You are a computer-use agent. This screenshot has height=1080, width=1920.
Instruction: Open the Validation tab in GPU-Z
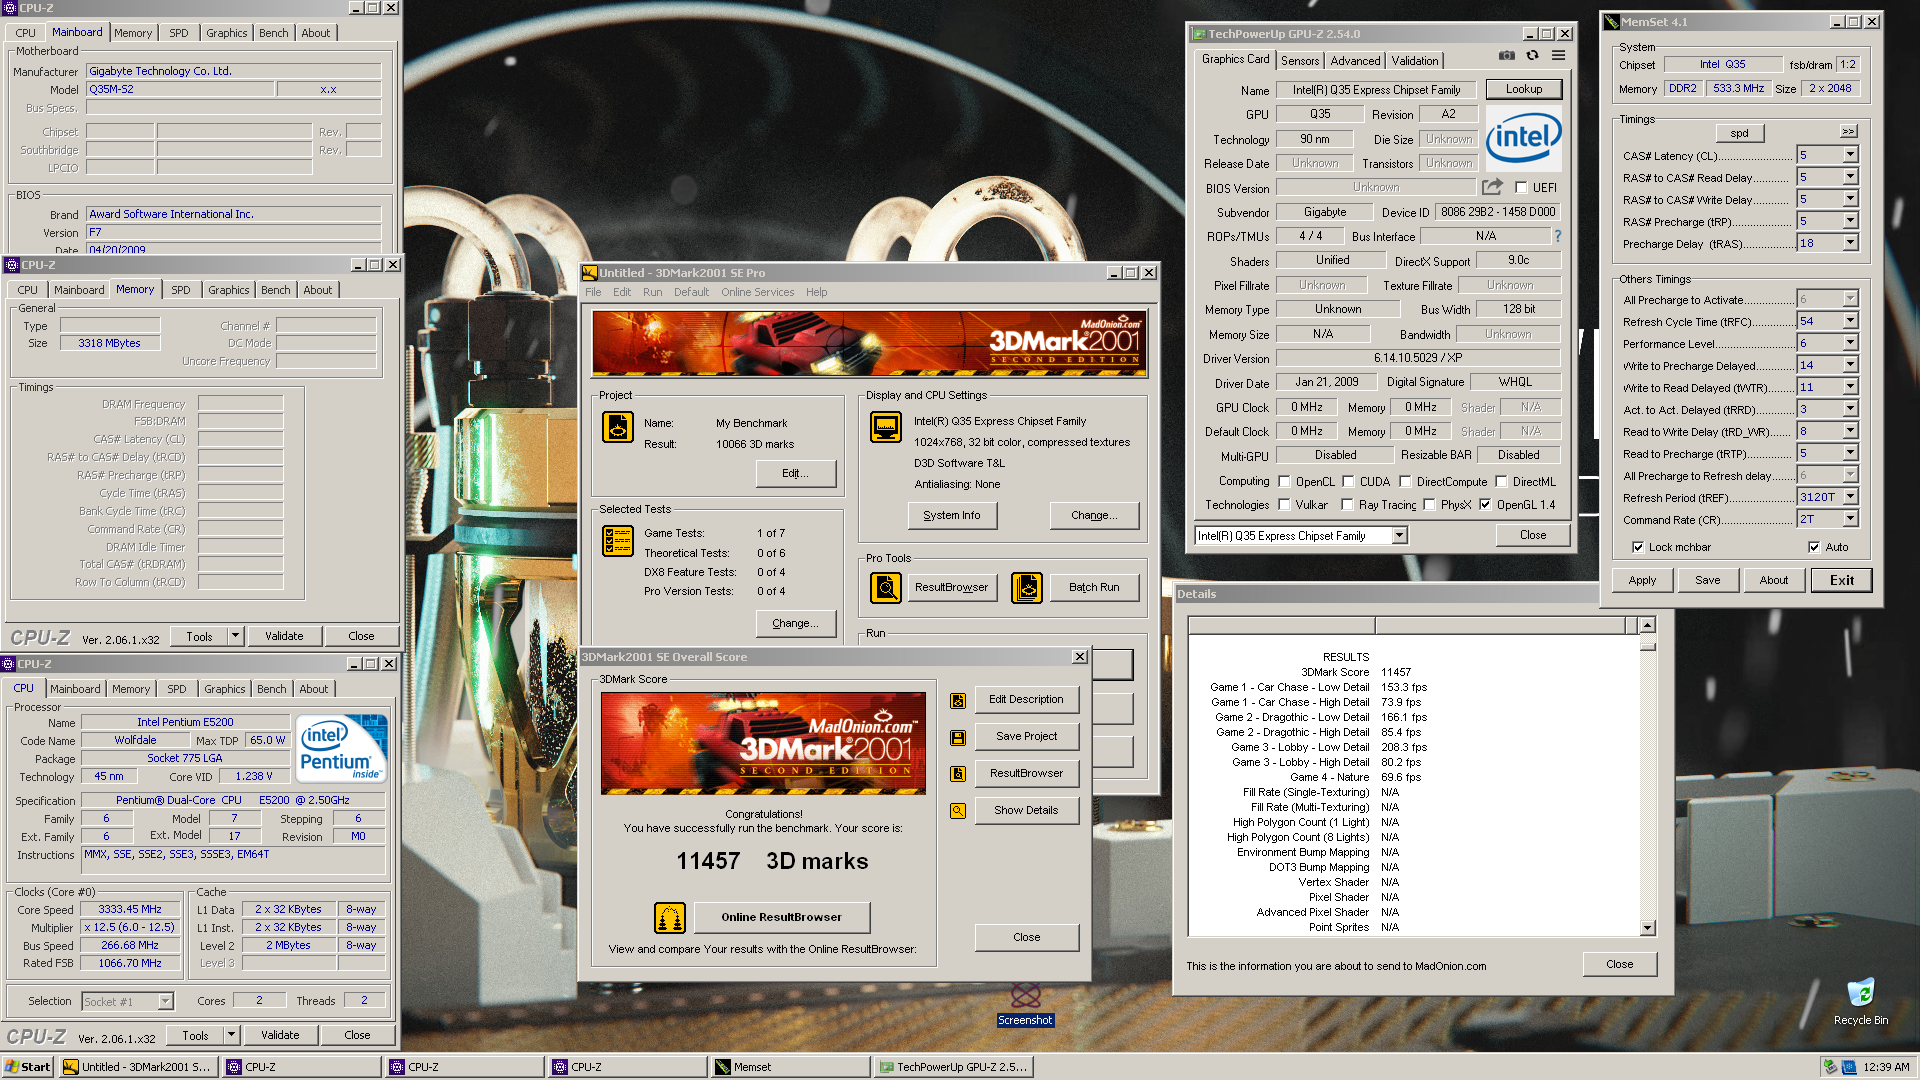tap(1415, 61)
